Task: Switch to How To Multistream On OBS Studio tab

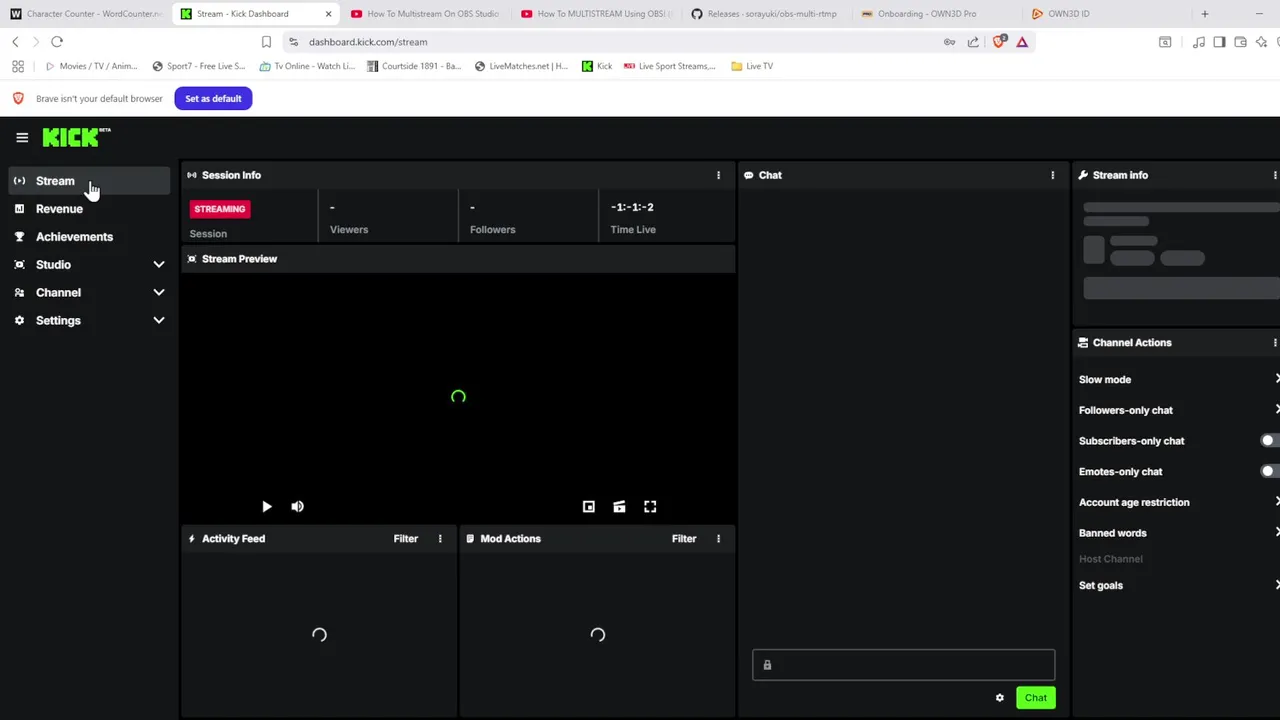Action: click(x=425, y=14)
